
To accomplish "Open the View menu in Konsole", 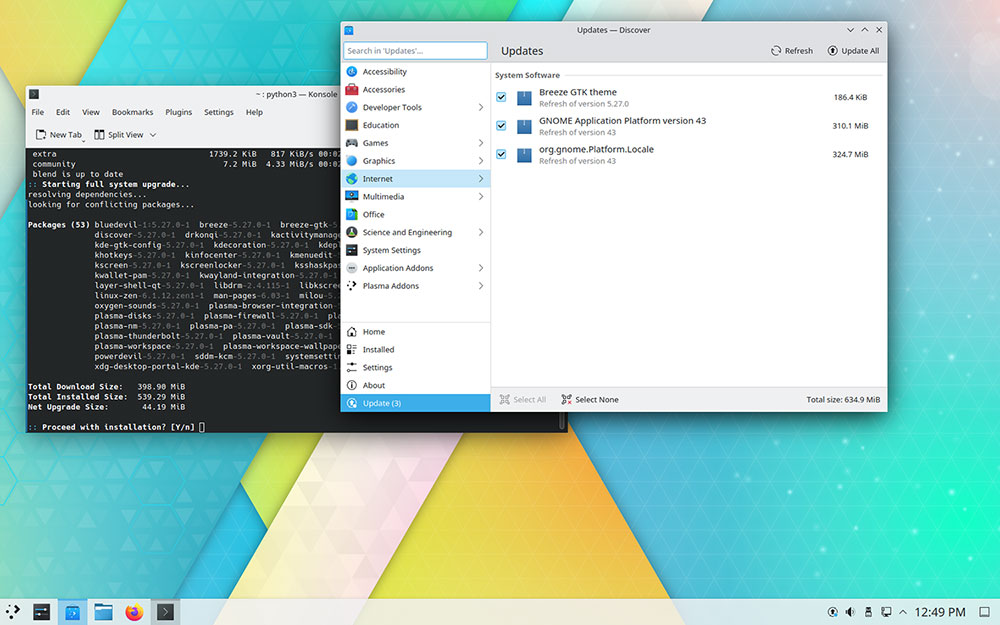I will [91, 112].
